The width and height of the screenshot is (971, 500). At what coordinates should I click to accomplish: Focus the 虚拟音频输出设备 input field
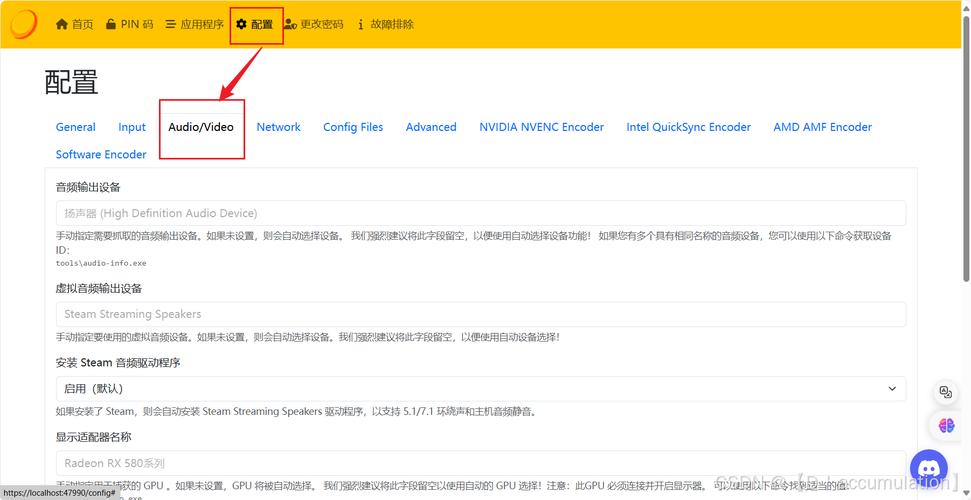(x=481, y=314)
